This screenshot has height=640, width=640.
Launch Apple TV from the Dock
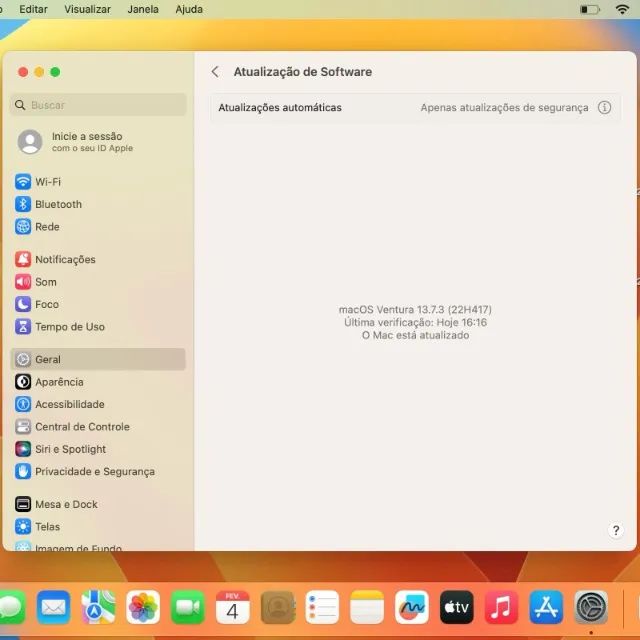[457, 607]
